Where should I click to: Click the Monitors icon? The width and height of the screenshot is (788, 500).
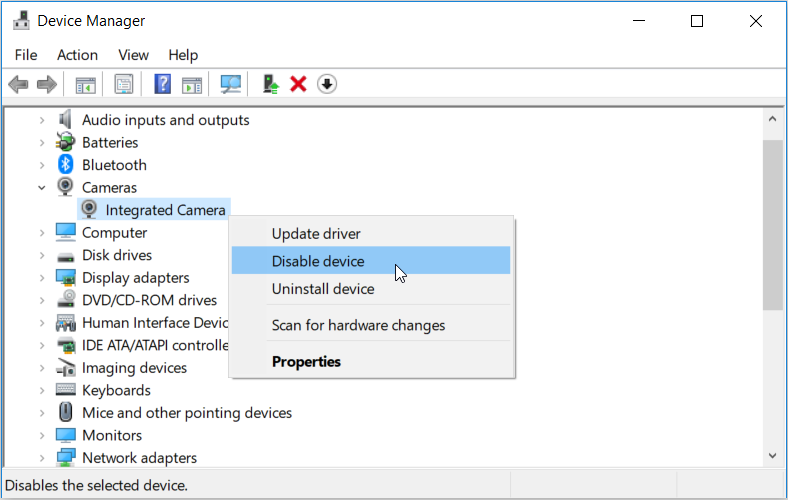point(65,435)
